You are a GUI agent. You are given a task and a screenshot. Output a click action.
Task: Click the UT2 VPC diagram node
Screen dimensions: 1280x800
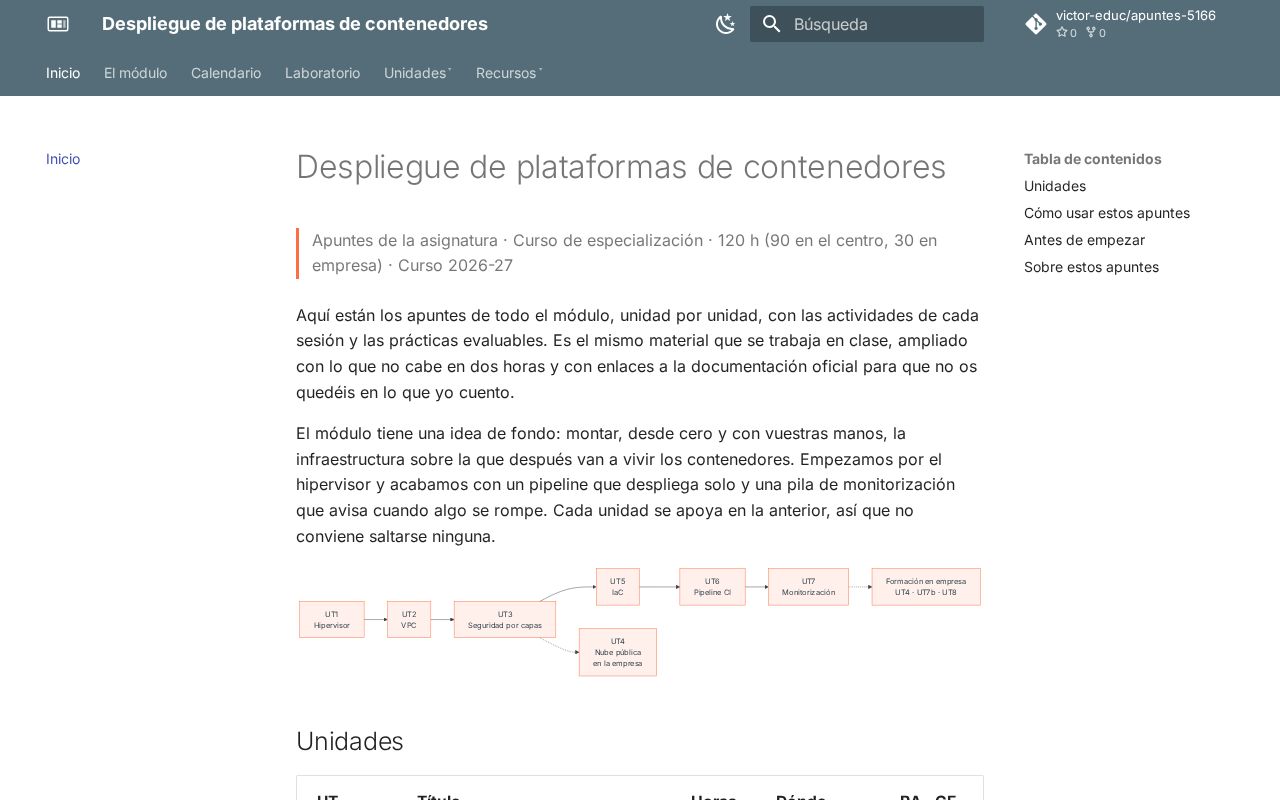[409, 620]
